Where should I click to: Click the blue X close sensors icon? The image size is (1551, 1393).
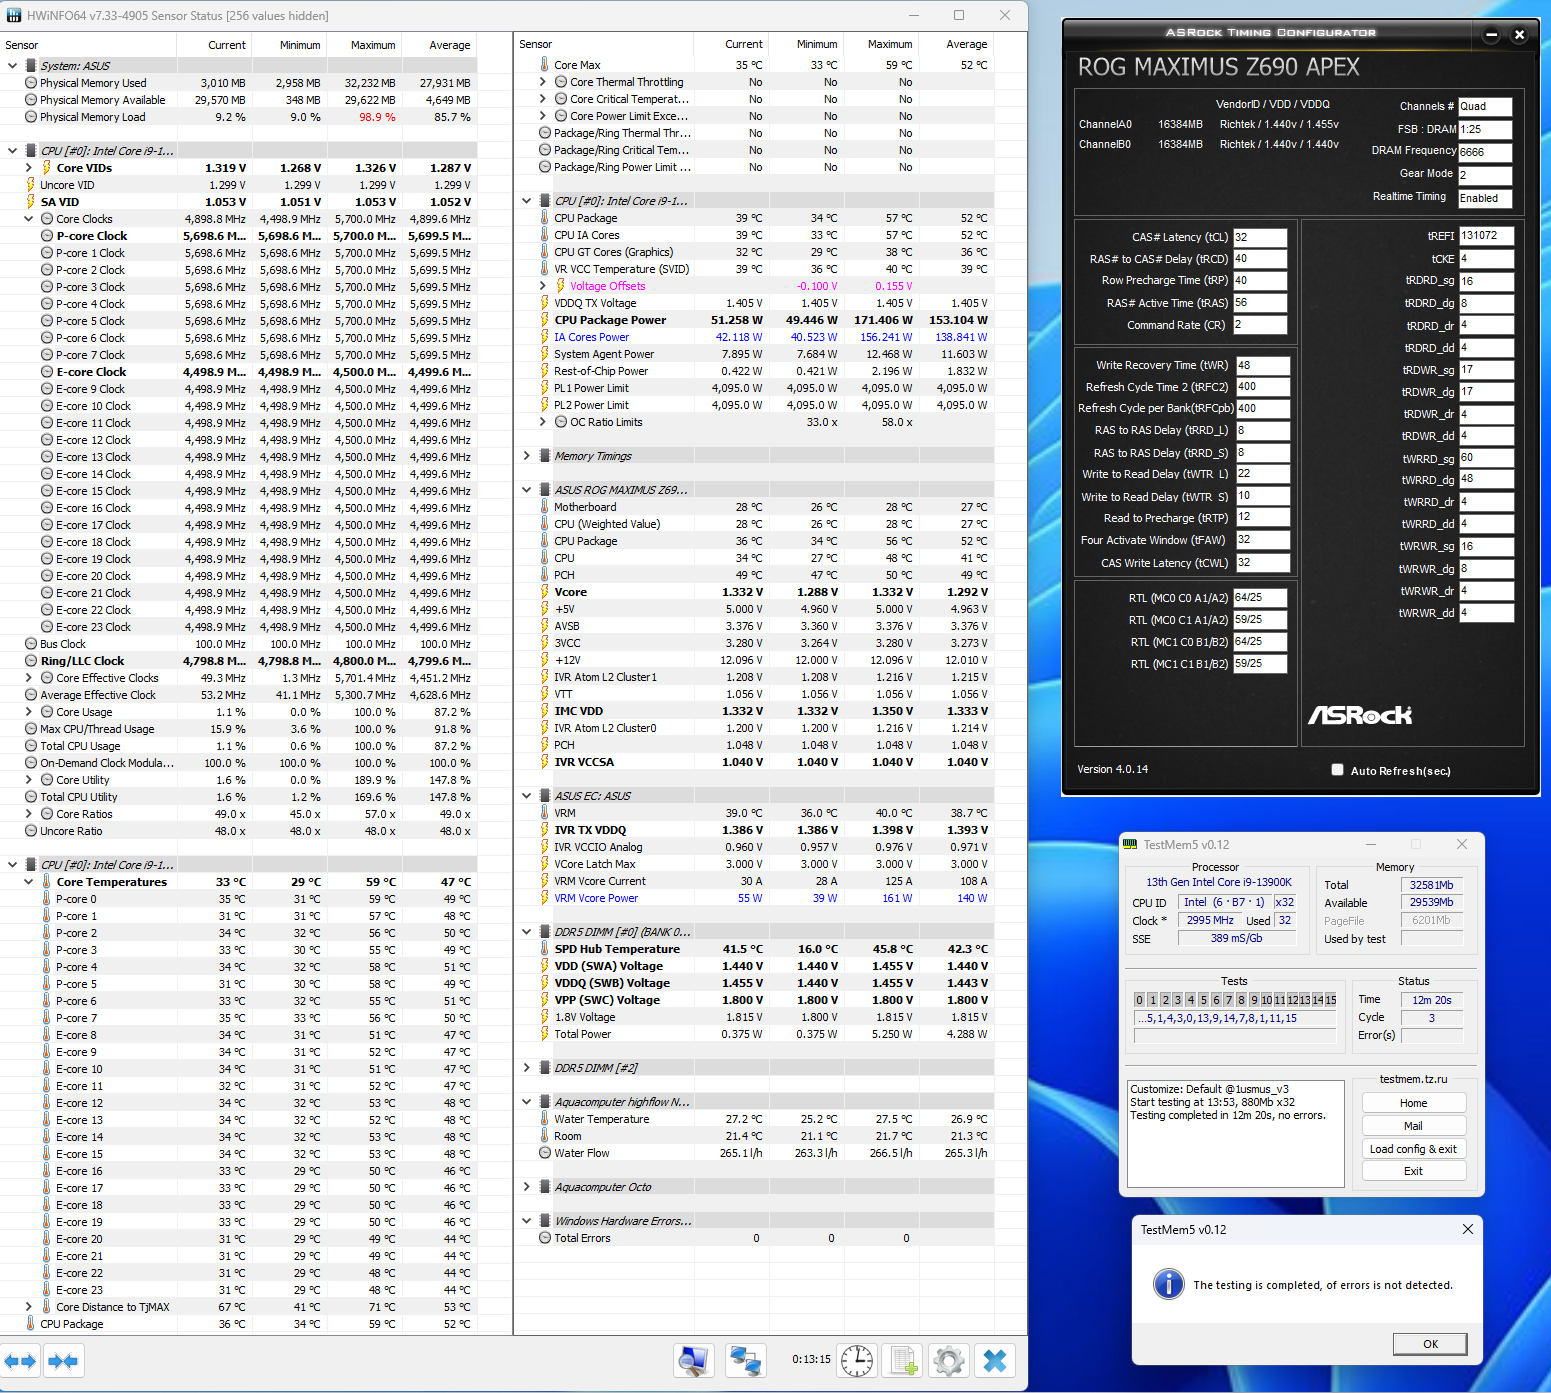[995, 1360]
